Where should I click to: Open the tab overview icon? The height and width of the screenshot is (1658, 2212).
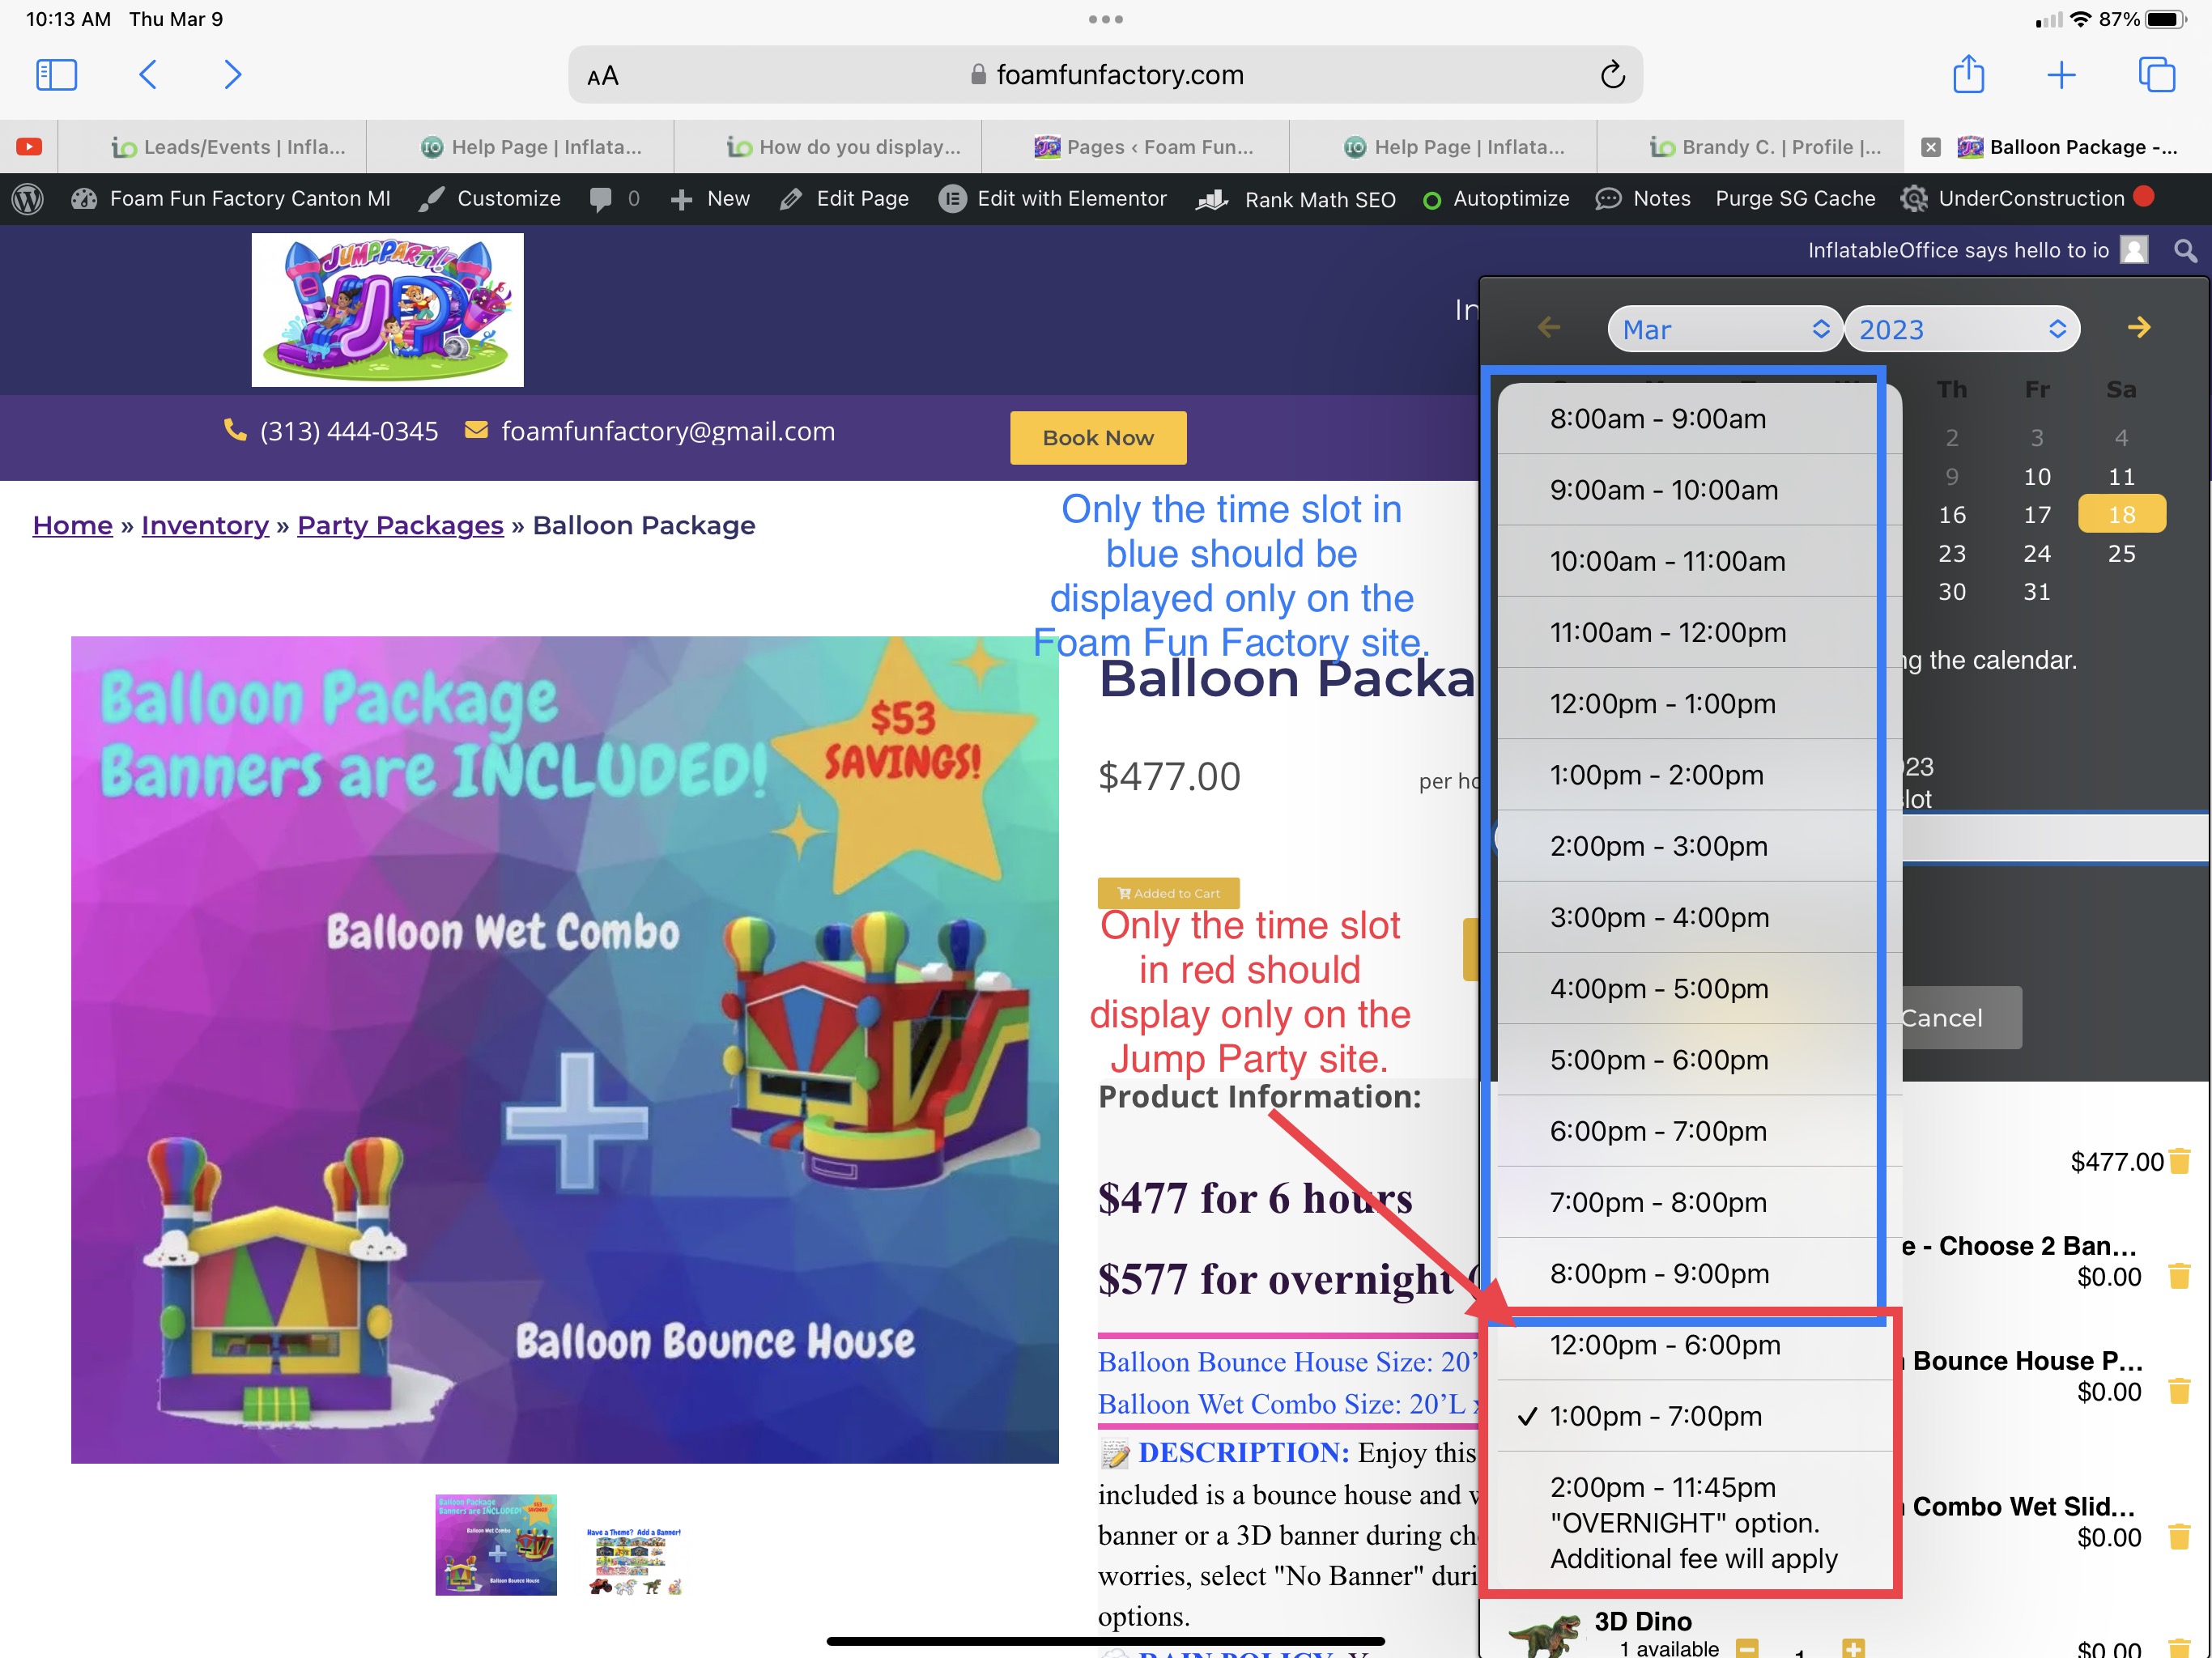[2156, 75]
